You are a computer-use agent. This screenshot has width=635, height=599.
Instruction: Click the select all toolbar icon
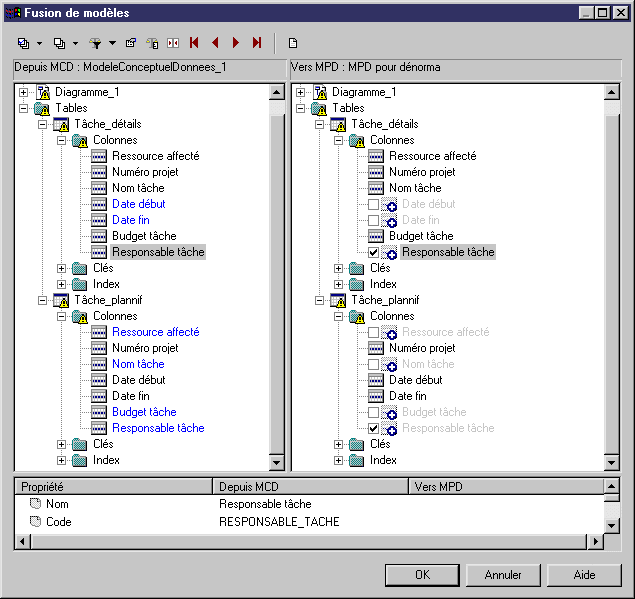pos(23,43)
